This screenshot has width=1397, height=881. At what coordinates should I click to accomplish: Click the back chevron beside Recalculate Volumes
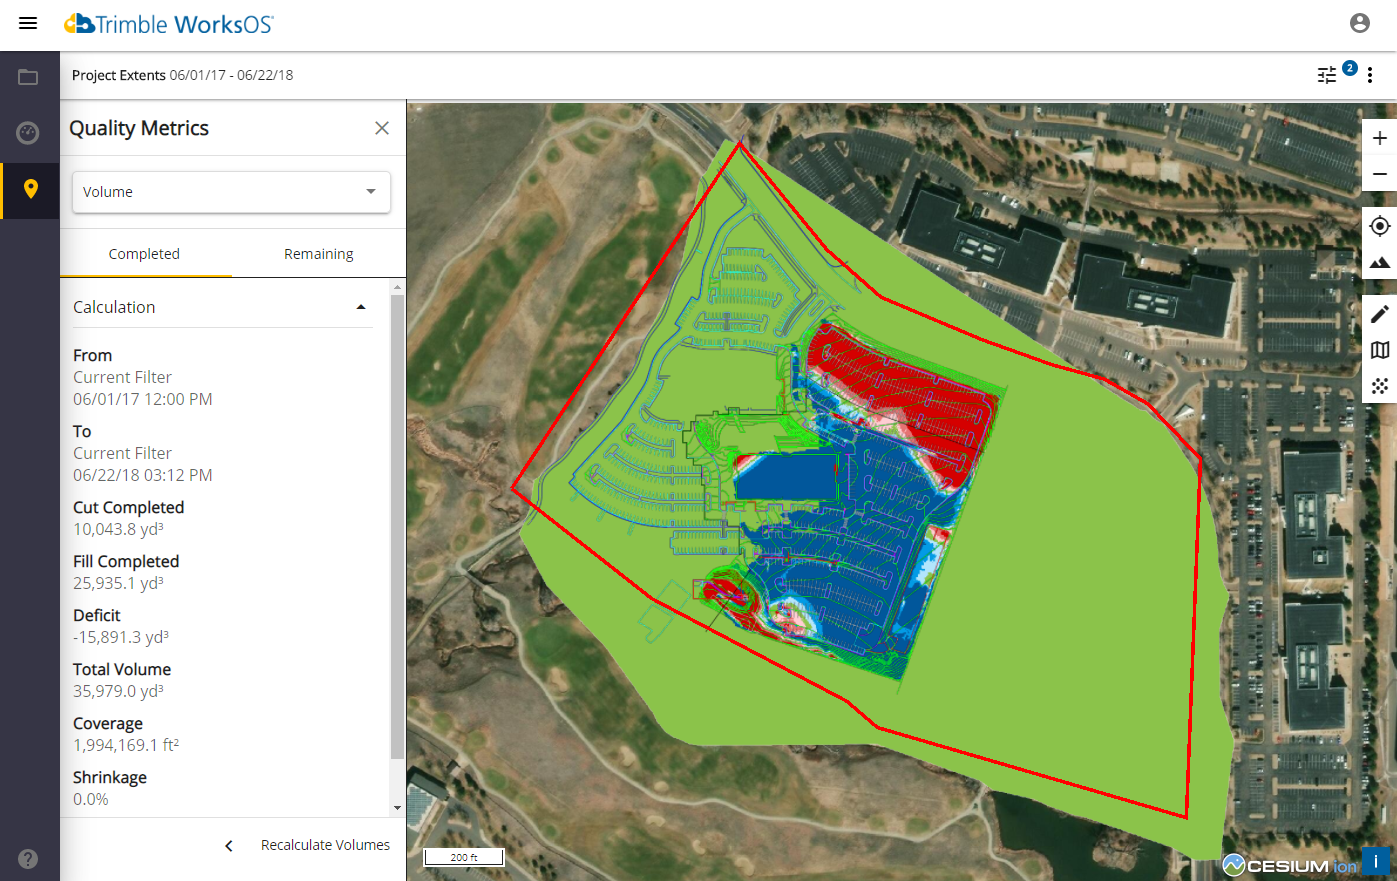[229, 846]
